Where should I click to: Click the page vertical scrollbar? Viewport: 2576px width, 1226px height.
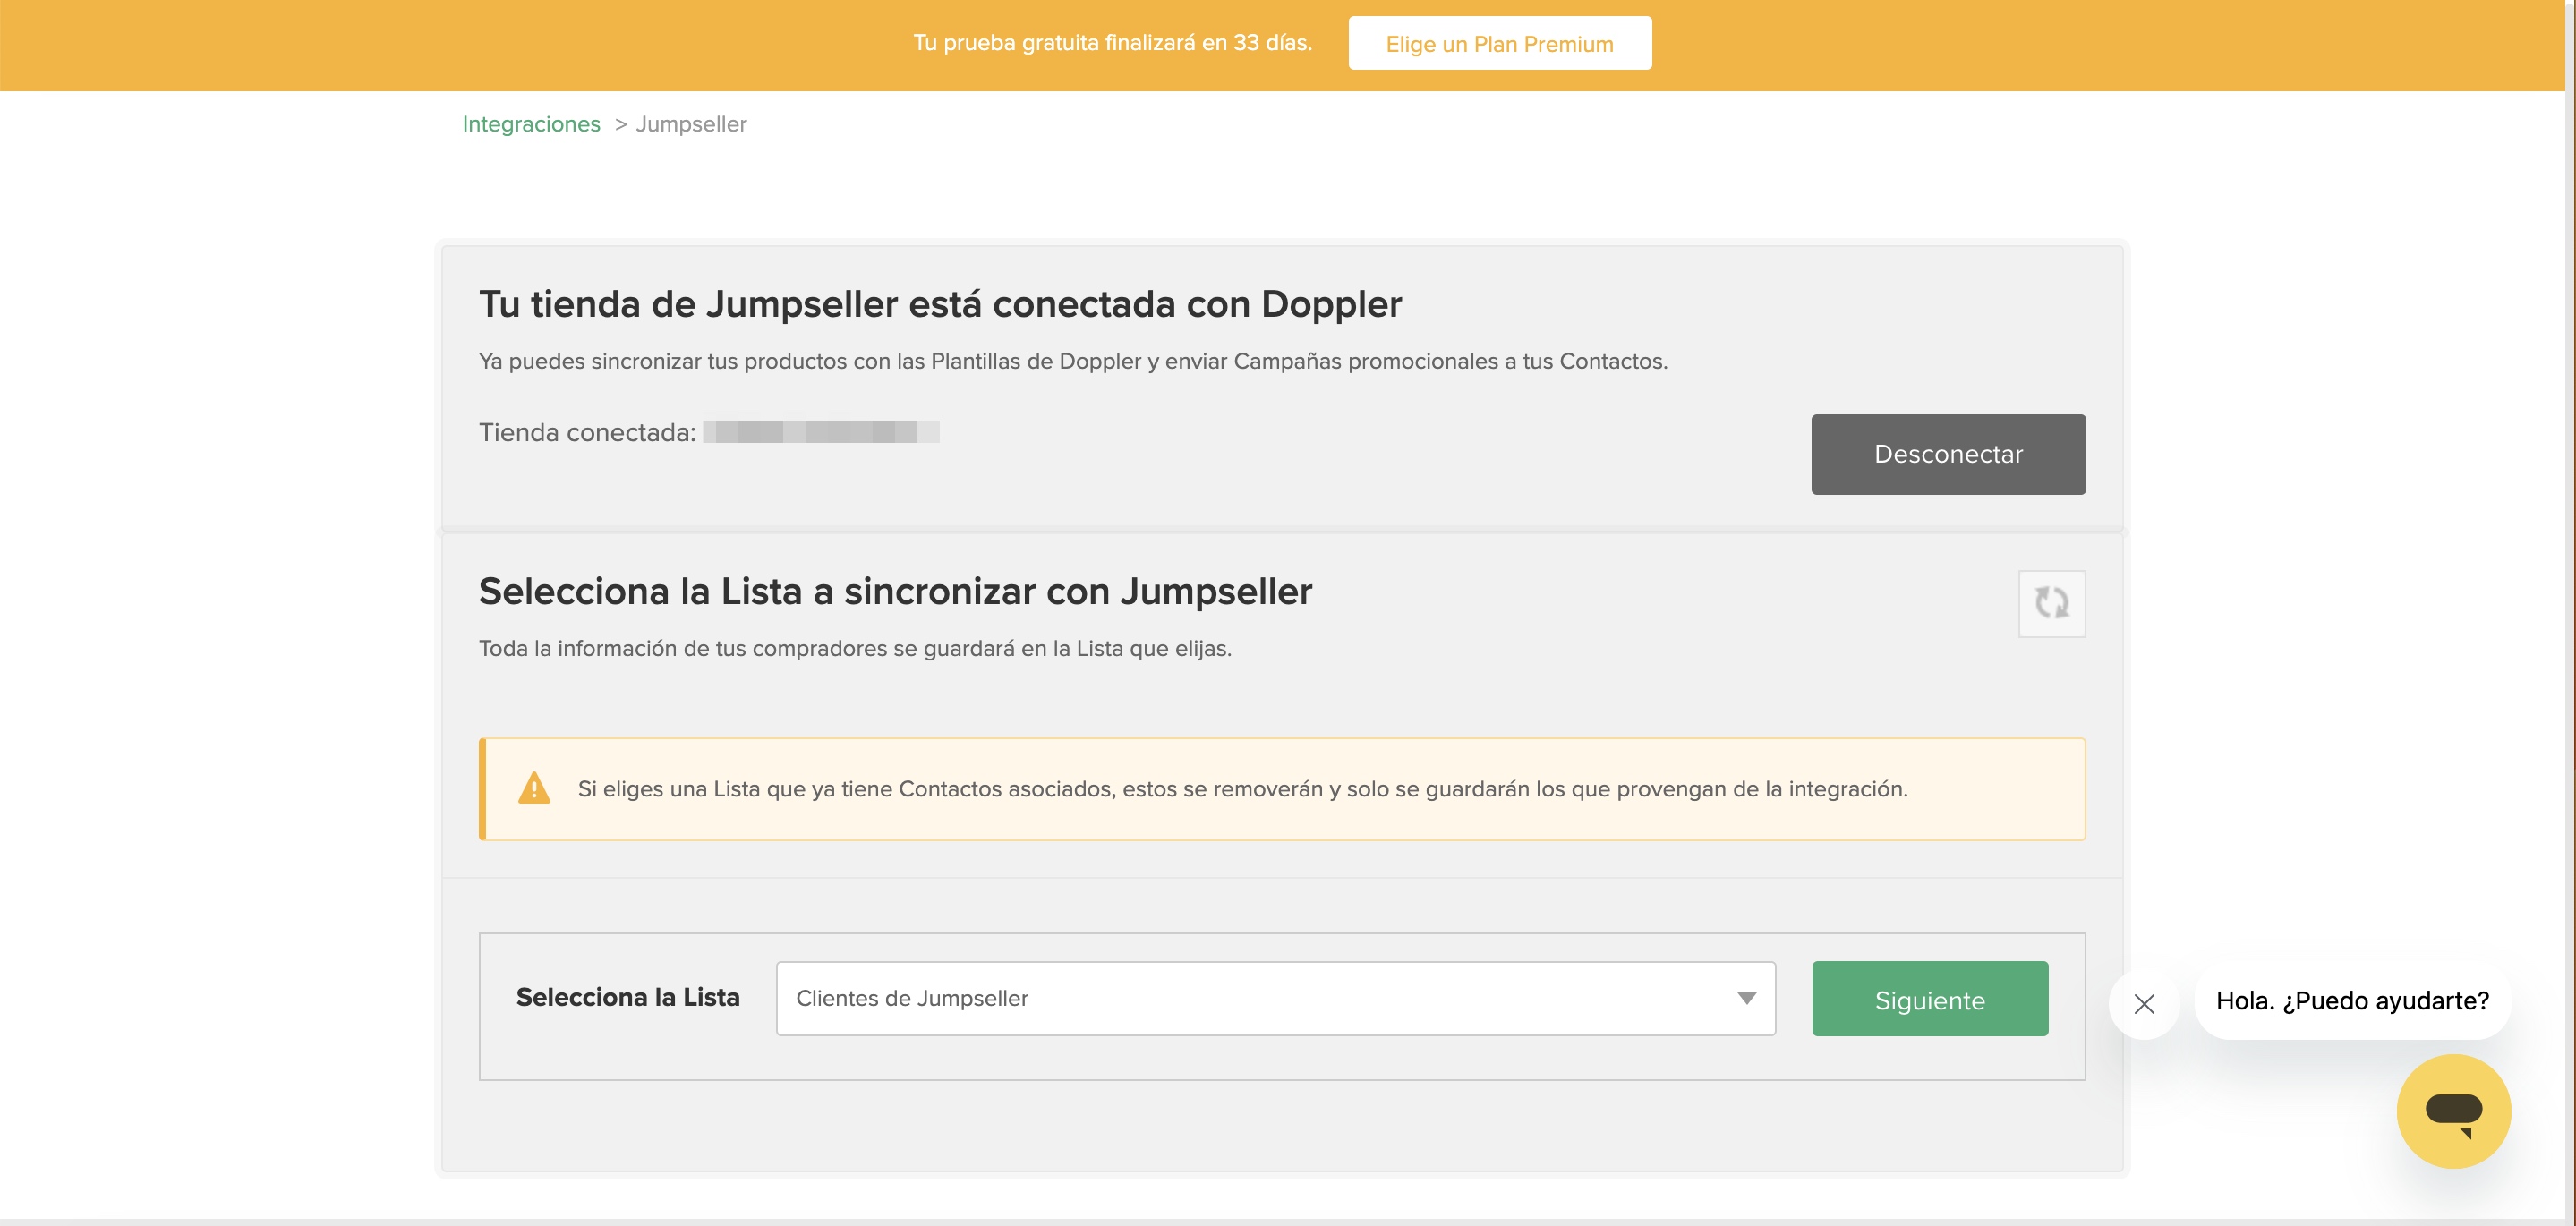2569,610
